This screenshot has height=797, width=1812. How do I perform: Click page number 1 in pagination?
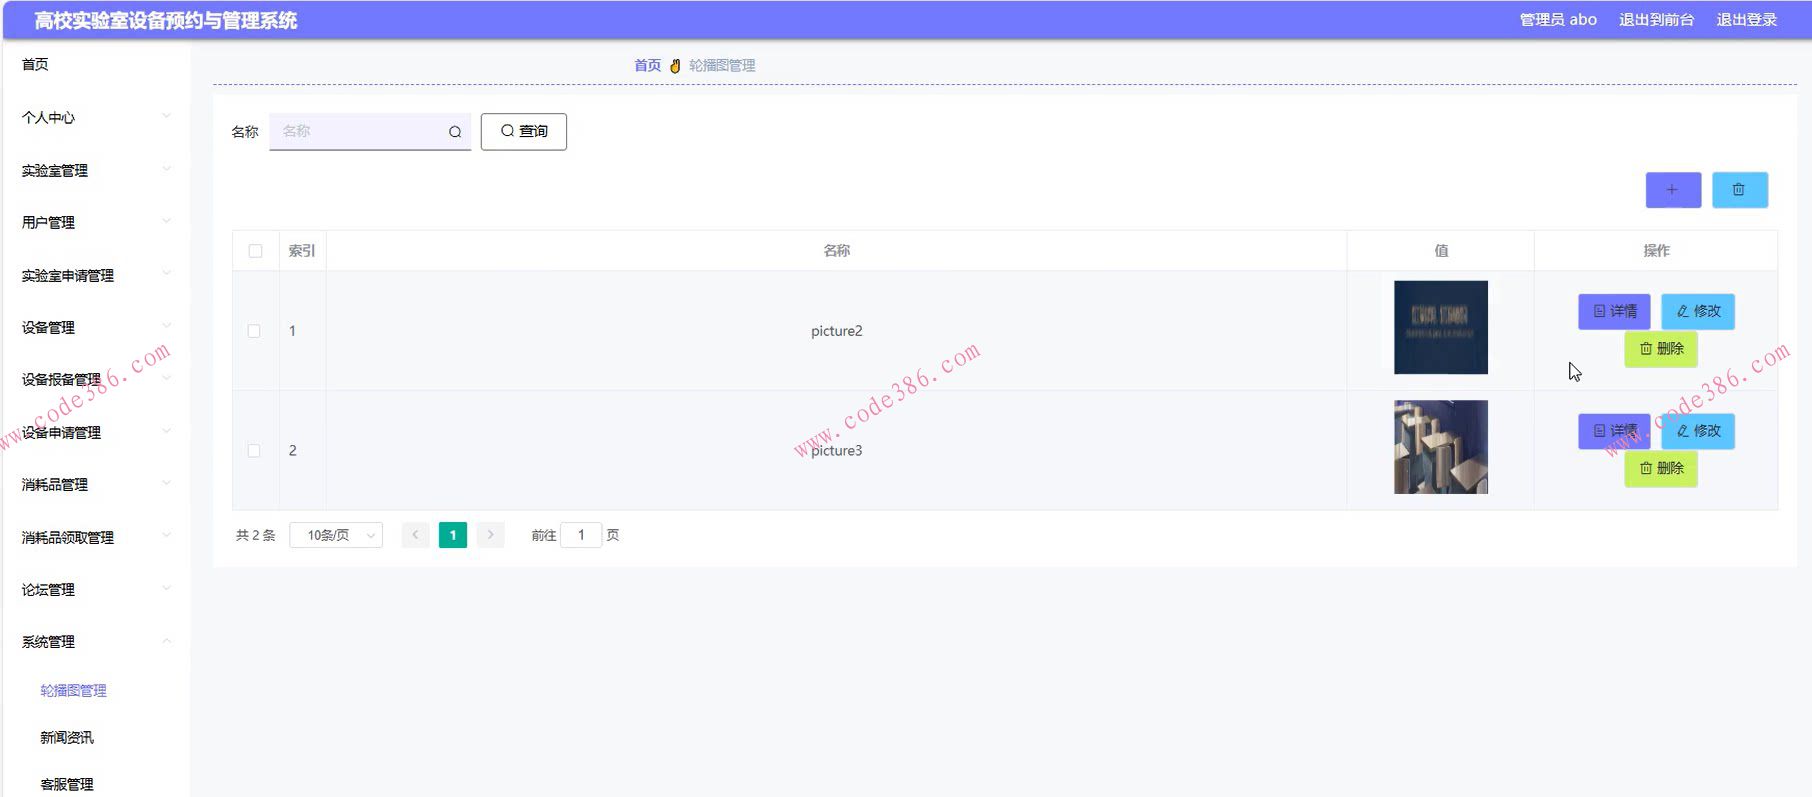pyautogui.click(x=453, y=535)
